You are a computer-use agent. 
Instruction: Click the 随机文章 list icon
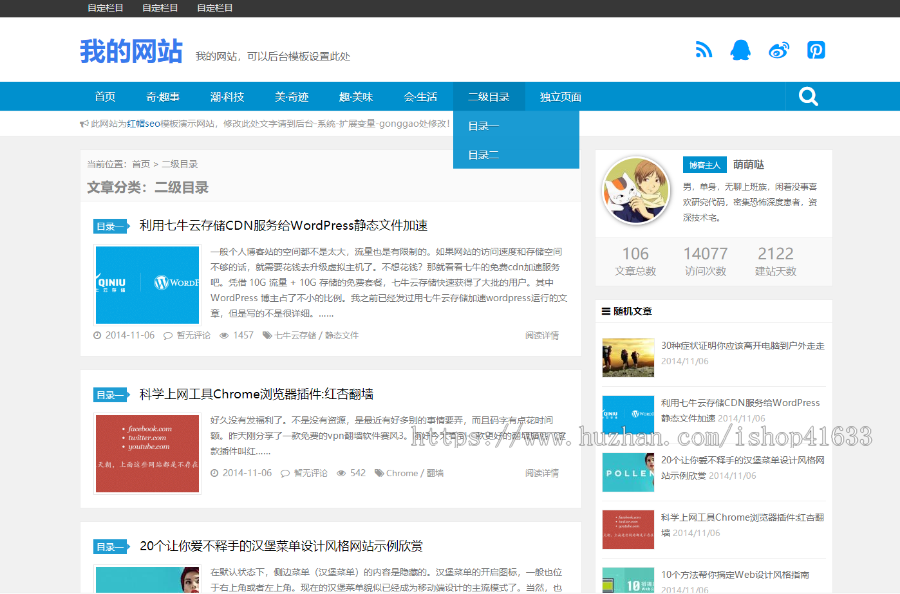pyautogui.click(x=606, y=311)
